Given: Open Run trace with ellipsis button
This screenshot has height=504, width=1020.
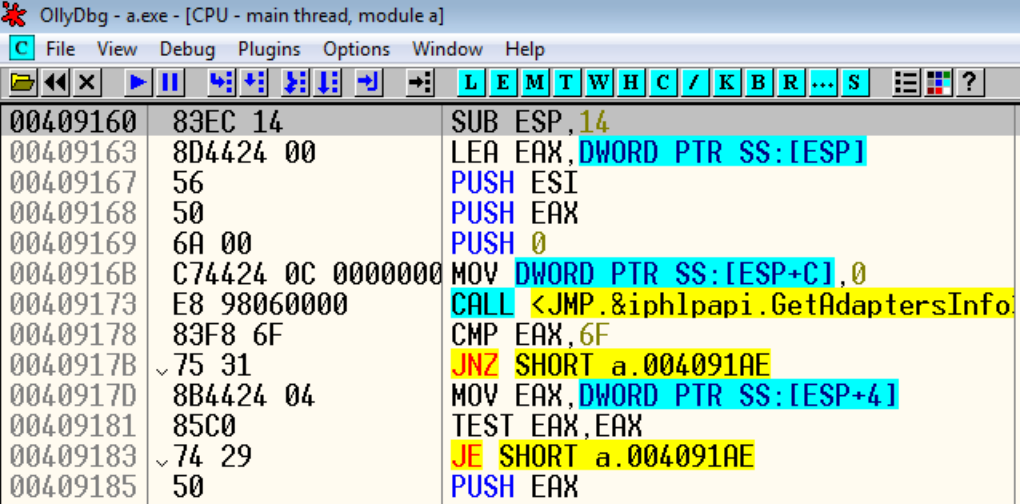Looking at the screenshot, I should [x=822, y=82].
